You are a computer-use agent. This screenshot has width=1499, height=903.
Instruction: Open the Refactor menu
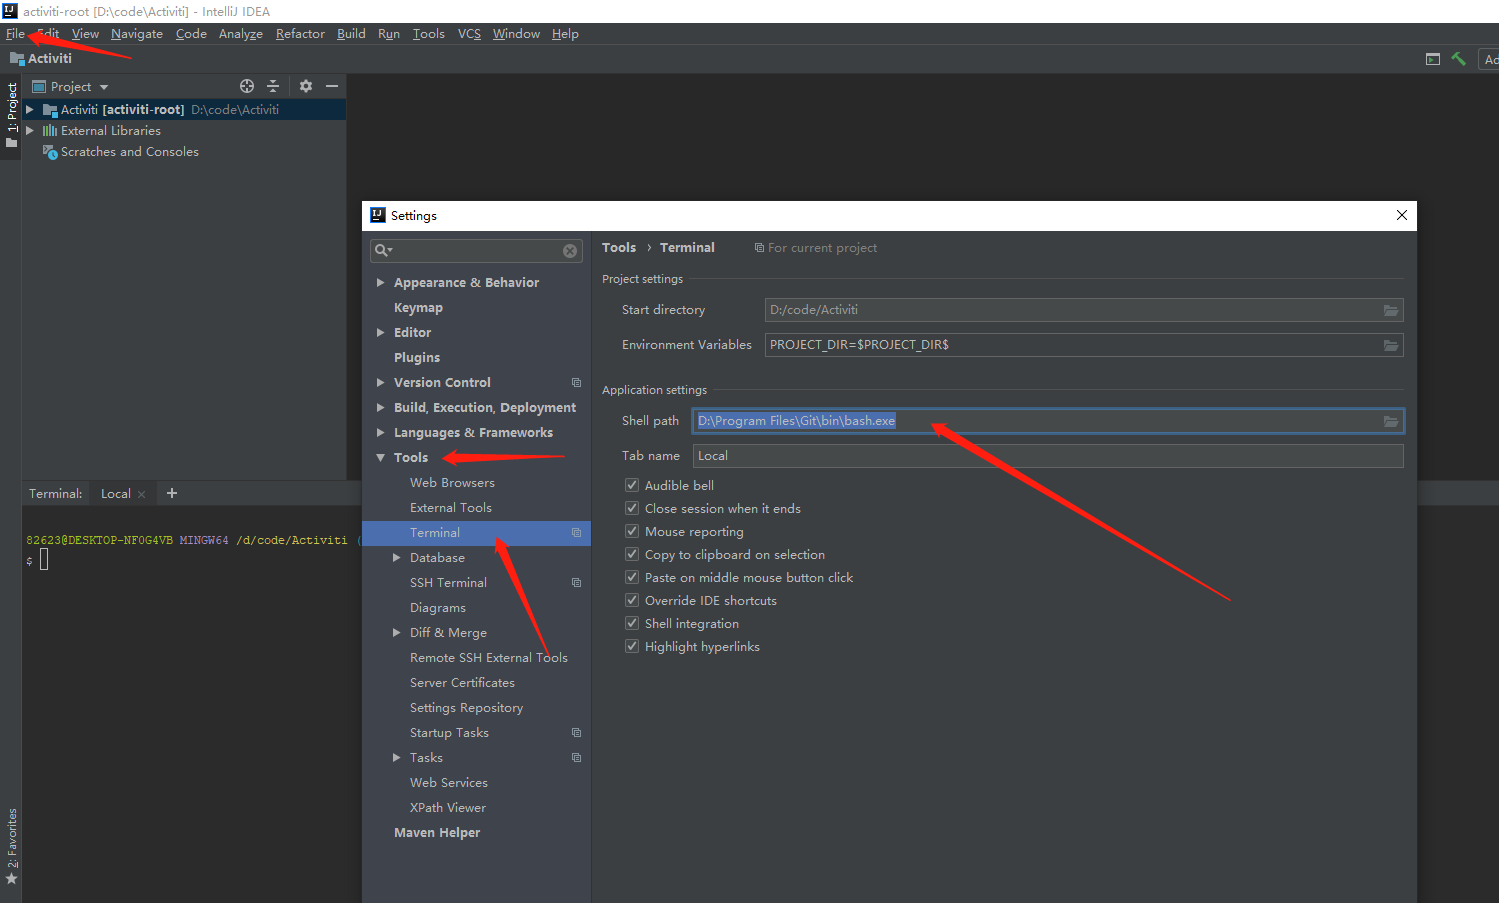300,34
